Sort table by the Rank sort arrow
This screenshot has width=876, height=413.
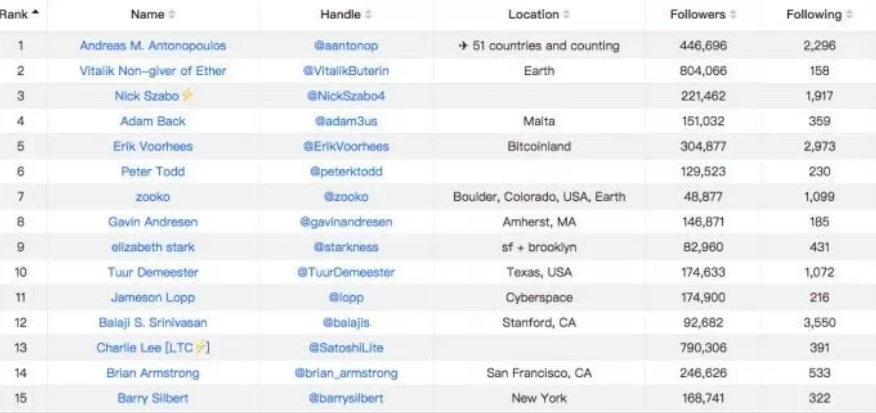click(35, 13)
